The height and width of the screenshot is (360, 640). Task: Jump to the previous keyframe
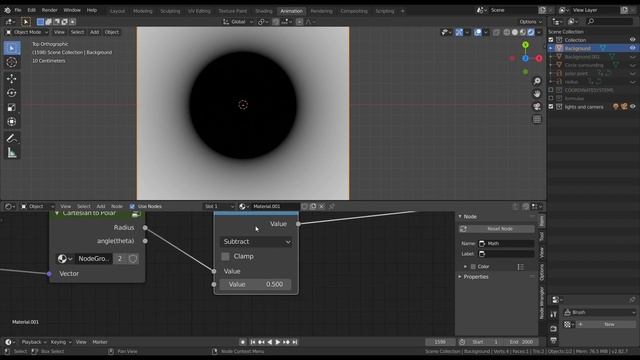(261, 342)
